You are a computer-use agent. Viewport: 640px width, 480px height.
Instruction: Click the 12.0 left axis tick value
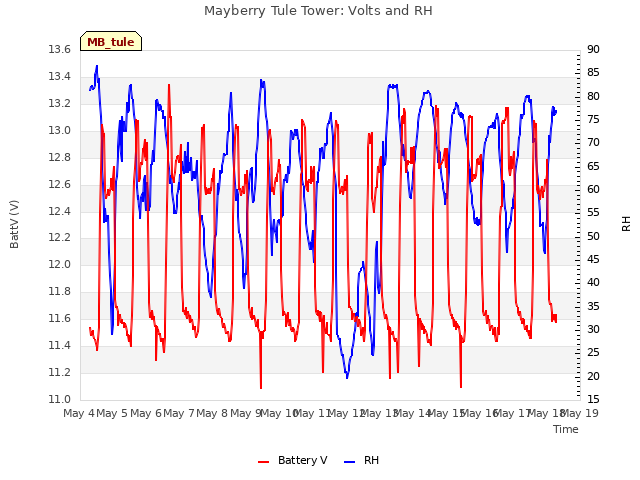click(x=60, y=265)
